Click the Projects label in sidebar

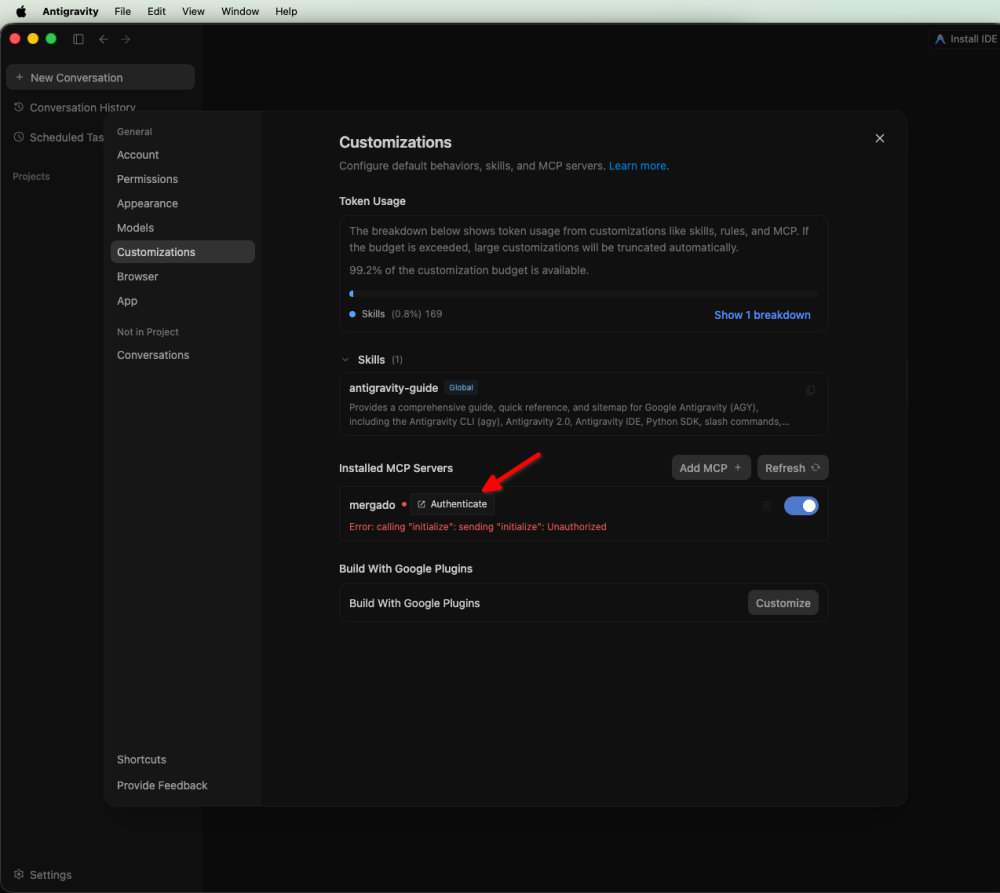[31, 177]
